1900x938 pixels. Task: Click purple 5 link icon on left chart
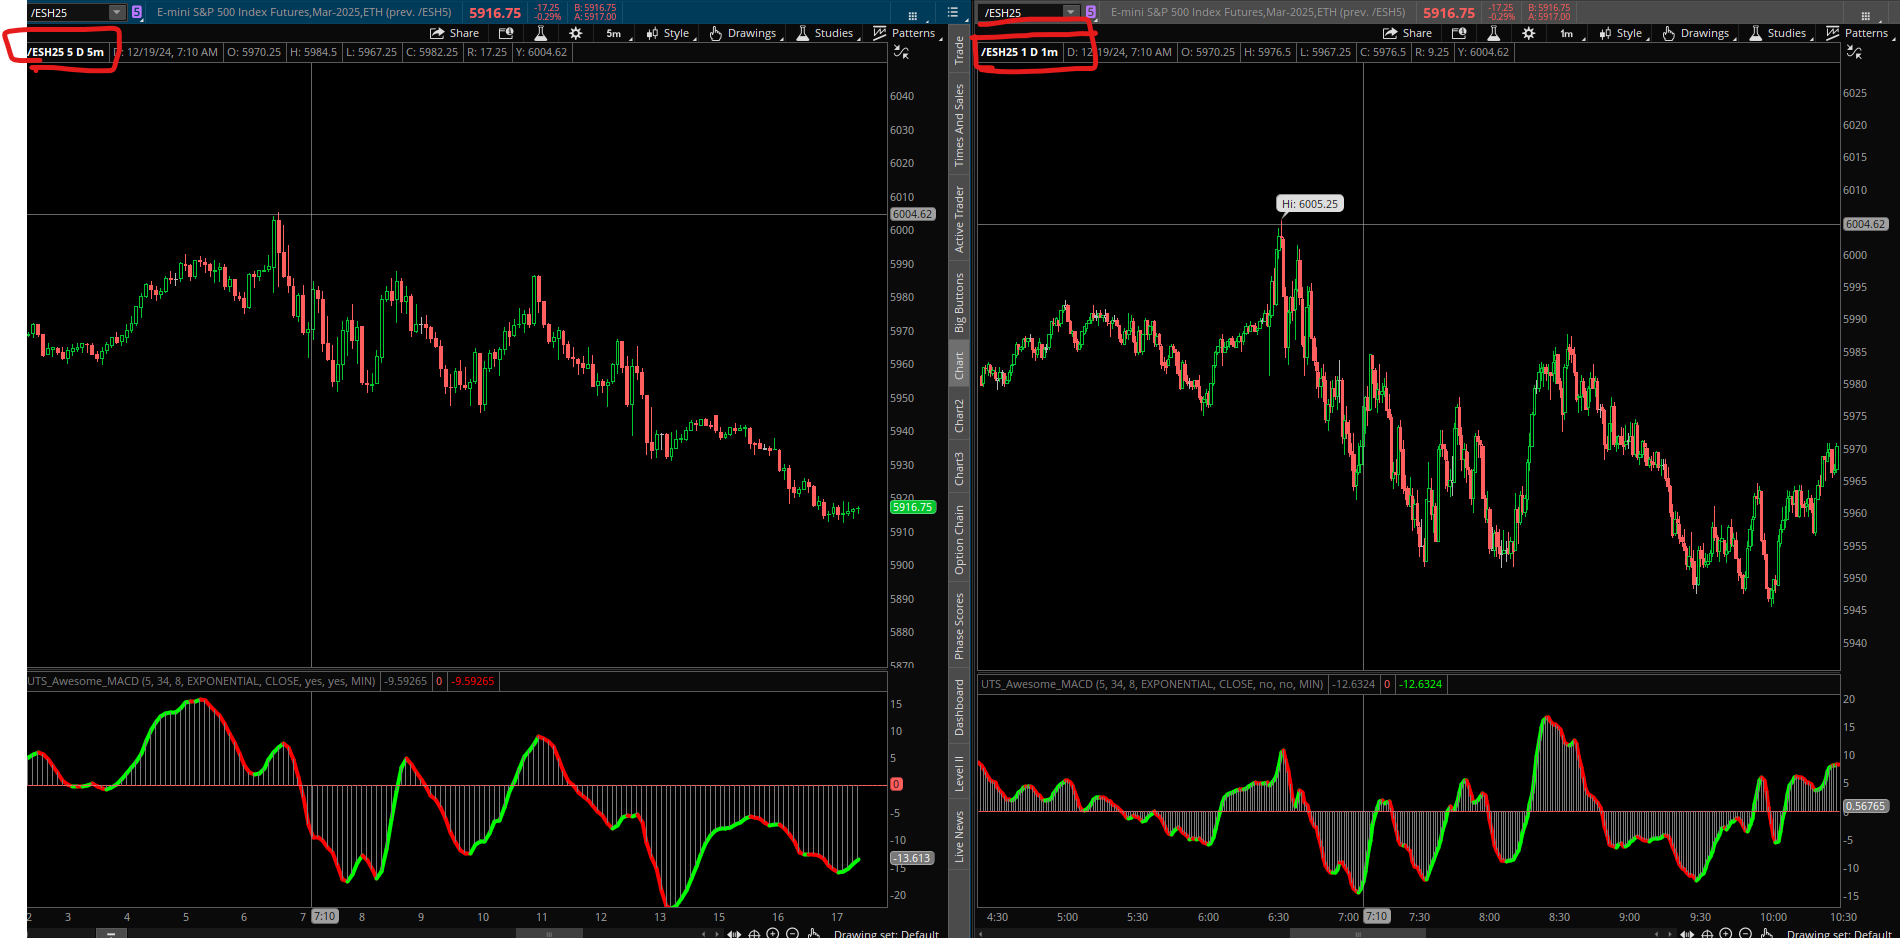(137, 12)
